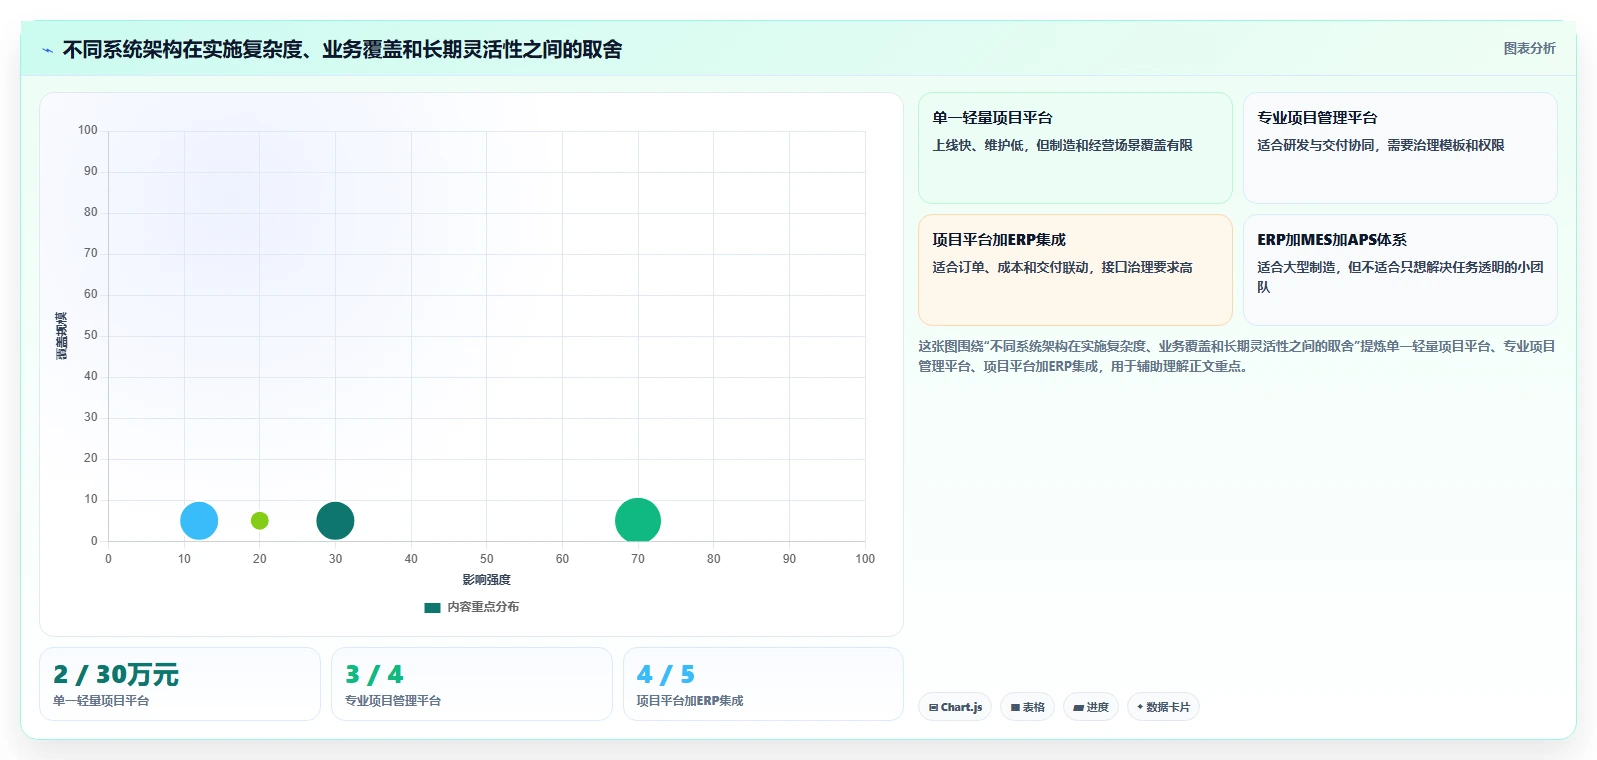The image size is (1597, 760).
Task: Click 适合订单、成本和交付联动 description
Action: (1062, 267)
